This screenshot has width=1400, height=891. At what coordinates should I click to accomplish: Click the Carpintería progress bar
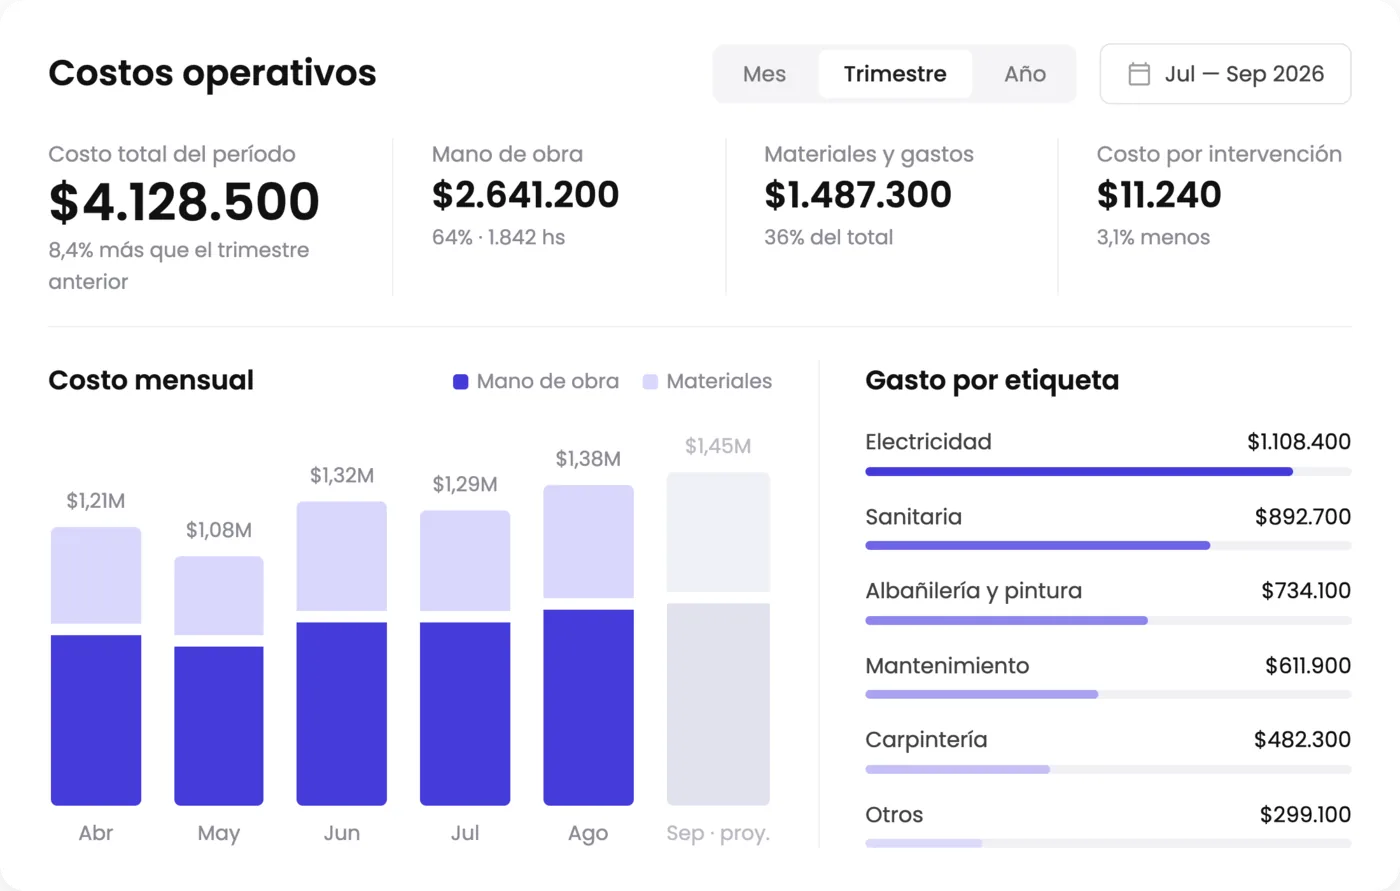[1108, 770]
